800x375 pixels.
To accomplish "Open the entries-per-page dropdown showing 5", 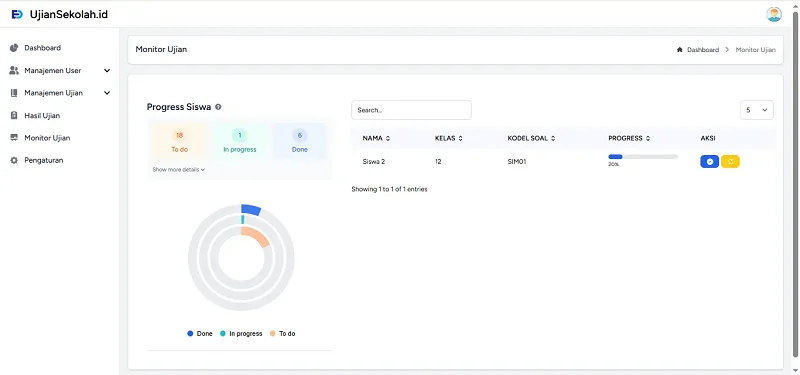I will coord(757,110).
